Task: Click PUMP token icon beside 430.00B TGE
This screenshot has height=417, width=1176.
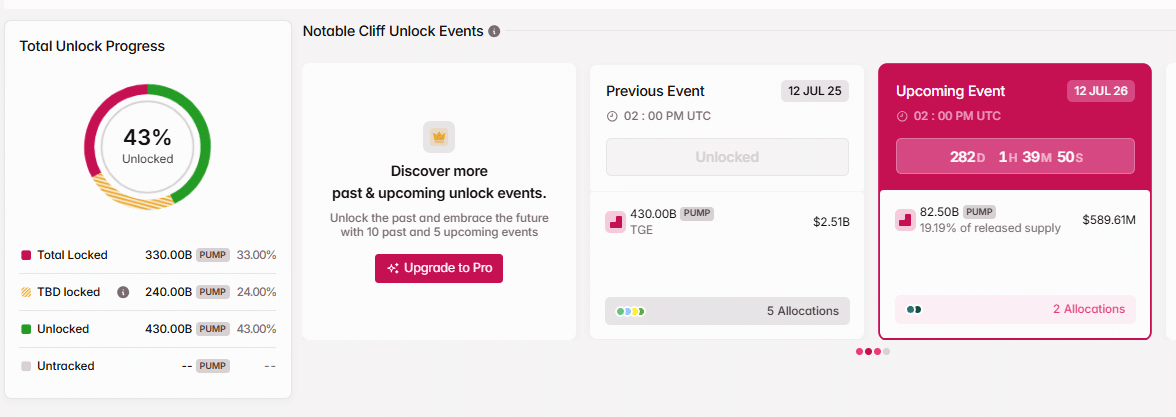Action: coord(616,222)
